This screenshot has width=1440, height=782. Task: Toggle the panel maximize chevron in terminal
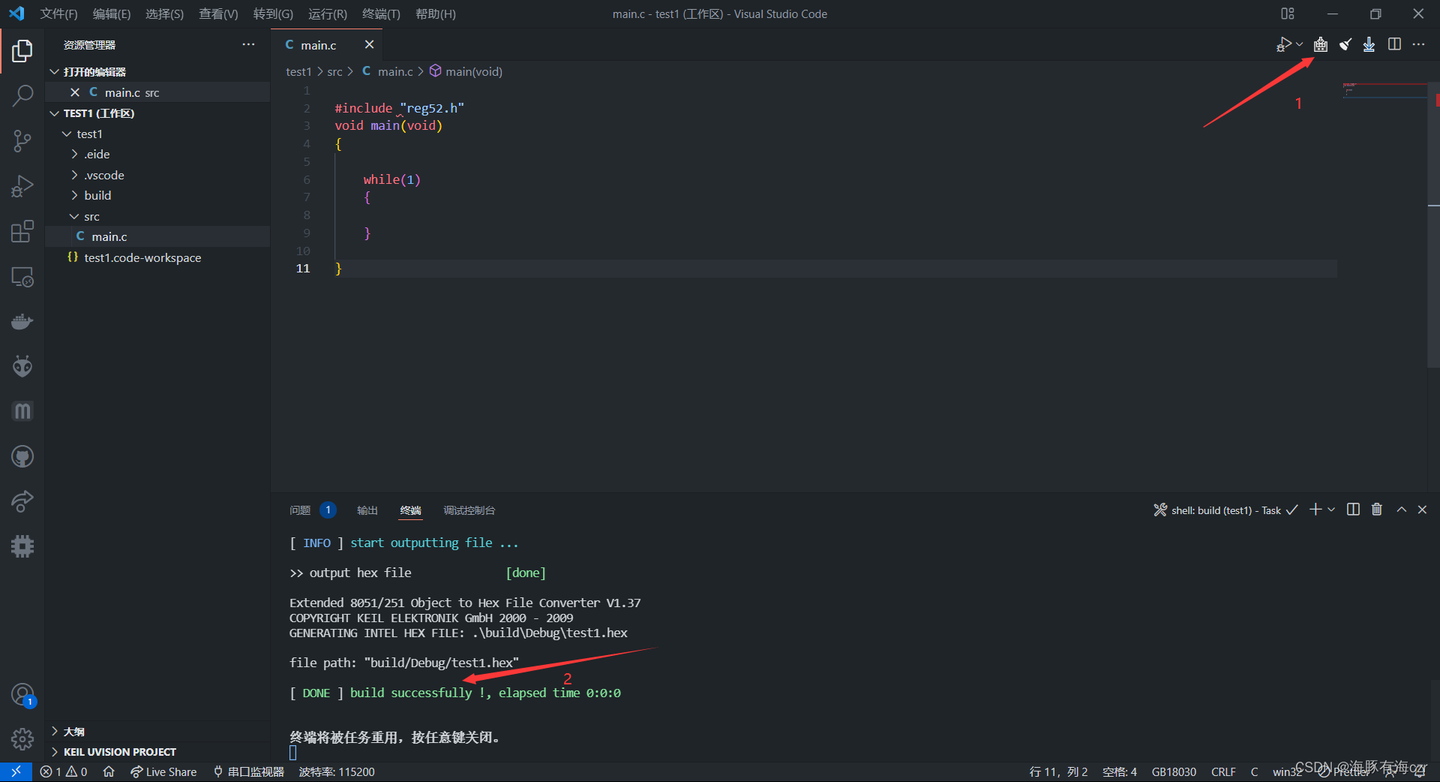(x=1401, y=509)
